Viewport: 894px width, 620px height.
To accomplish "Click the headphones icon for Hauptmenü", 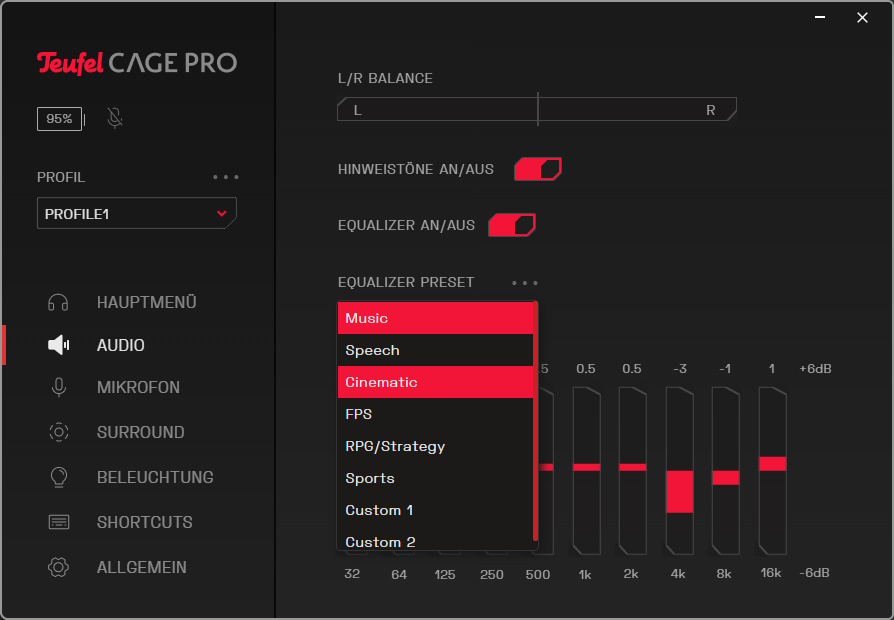I will pyautogui.click(x=58, y=302).
